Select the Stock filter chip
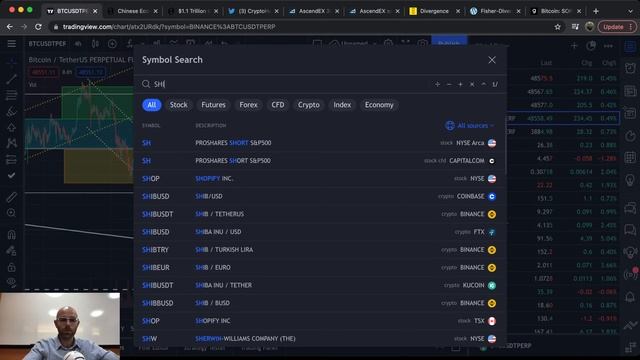 point(178,105)
